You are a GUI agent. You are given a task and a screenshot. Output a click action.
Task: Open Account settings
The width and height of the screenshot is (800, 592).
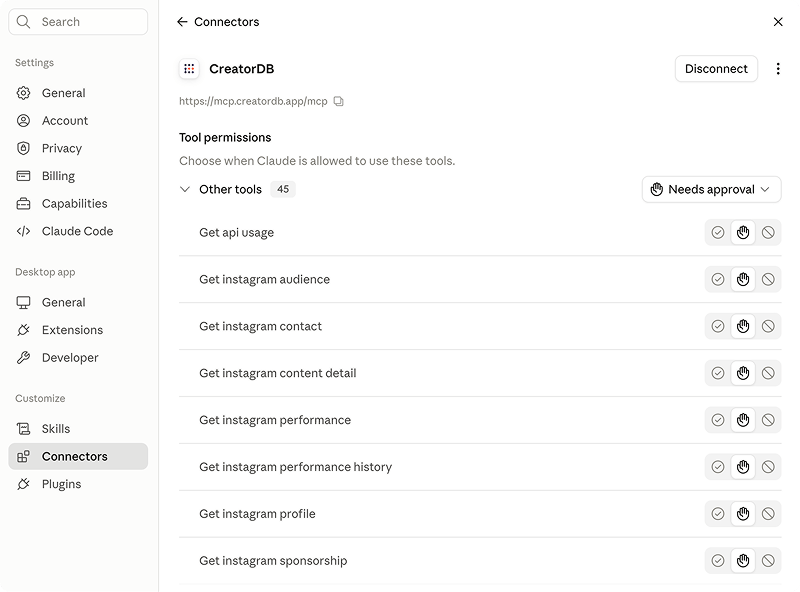[x=78, y=120]
